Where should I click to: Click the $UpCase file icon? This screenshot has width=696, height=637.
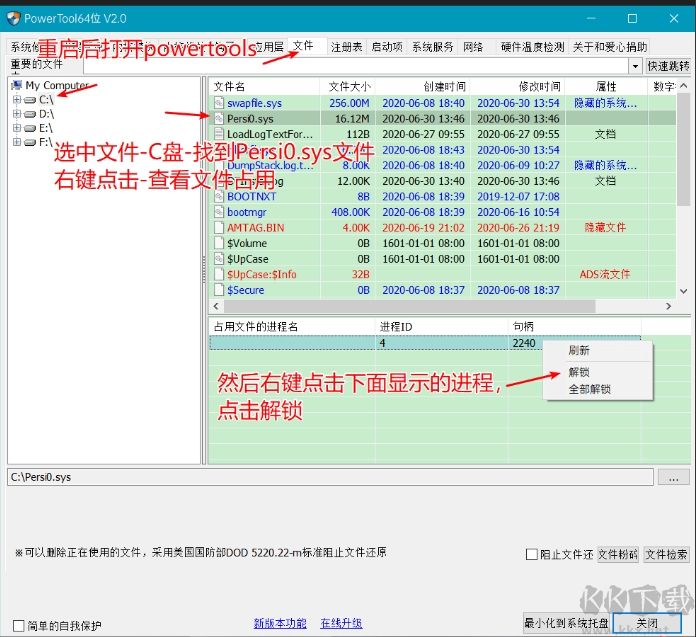218,259
